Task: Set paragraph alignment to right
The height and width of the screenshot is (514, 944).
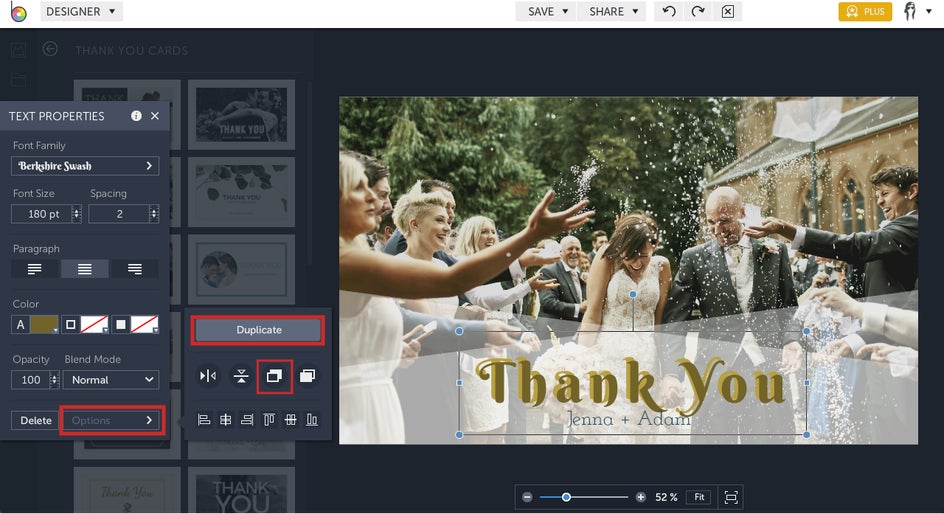Action: [x=135, y=269]
